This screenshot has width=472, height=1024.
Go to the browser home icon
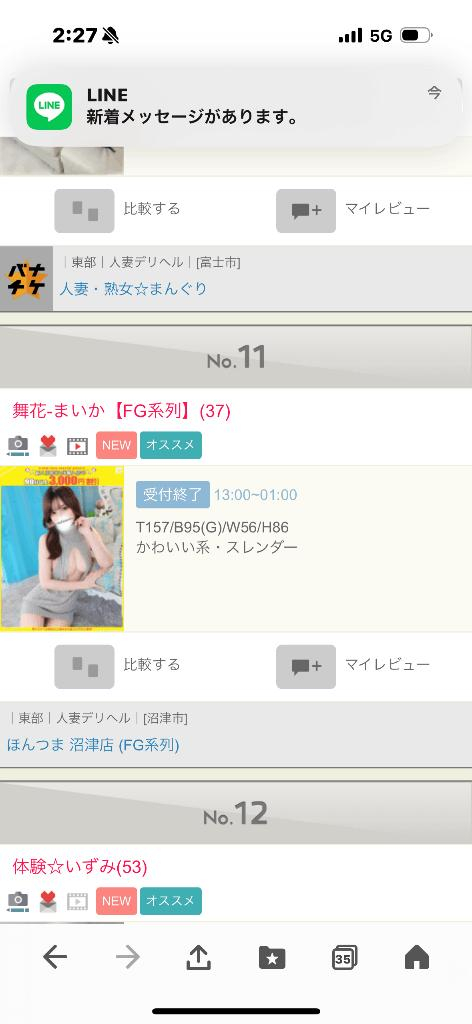coord(417,957)
